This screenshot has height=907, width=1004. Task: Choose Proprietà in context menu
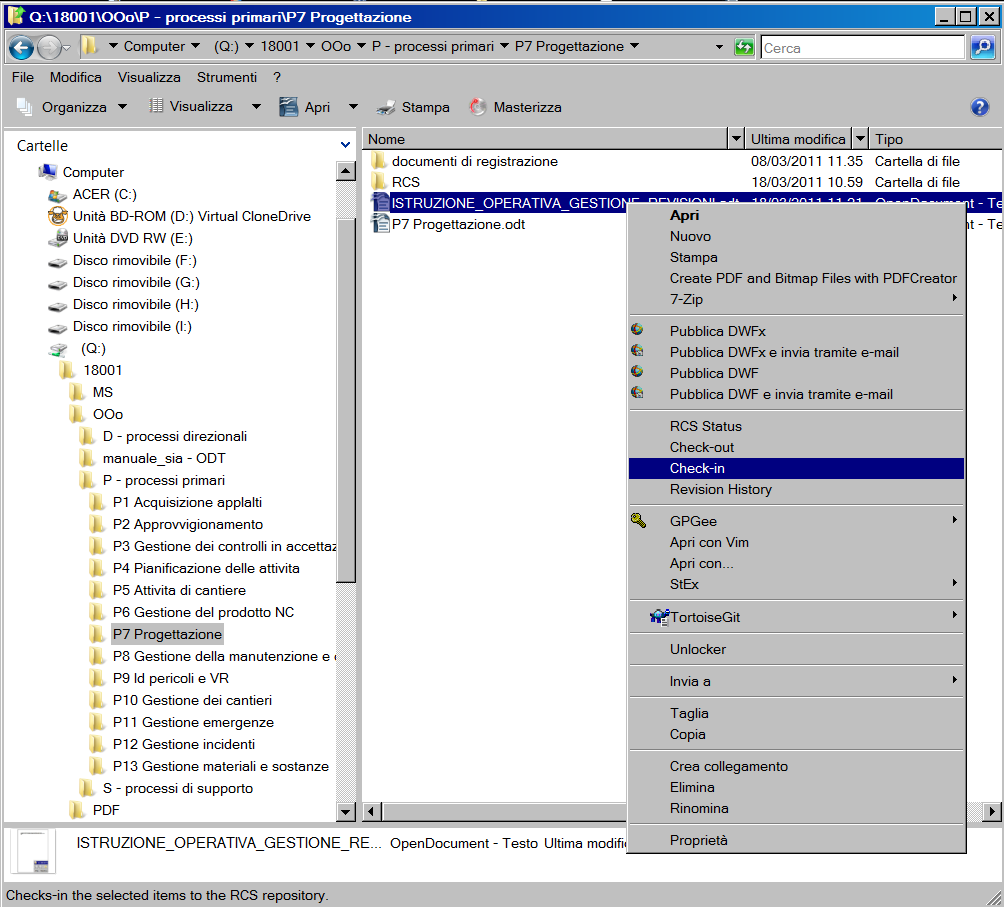796,840
